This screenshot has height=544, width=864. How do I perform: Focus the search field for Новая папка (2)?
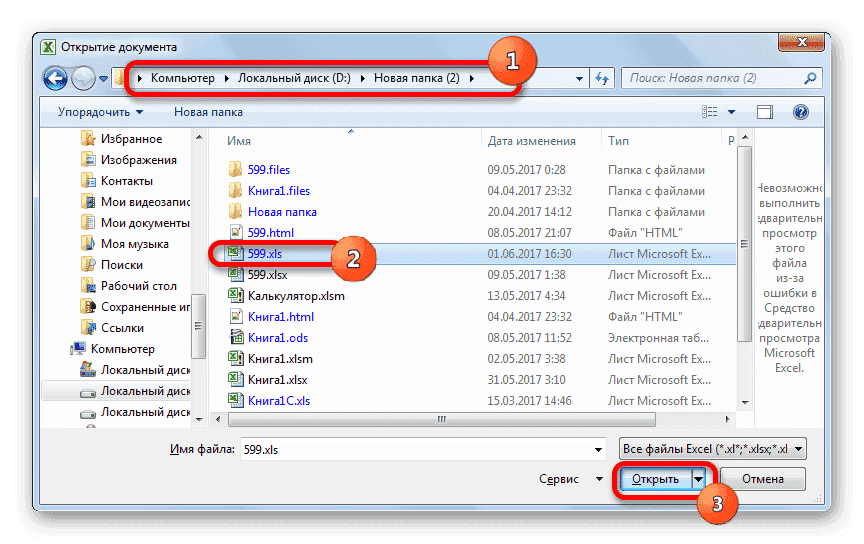pos(721,78)
